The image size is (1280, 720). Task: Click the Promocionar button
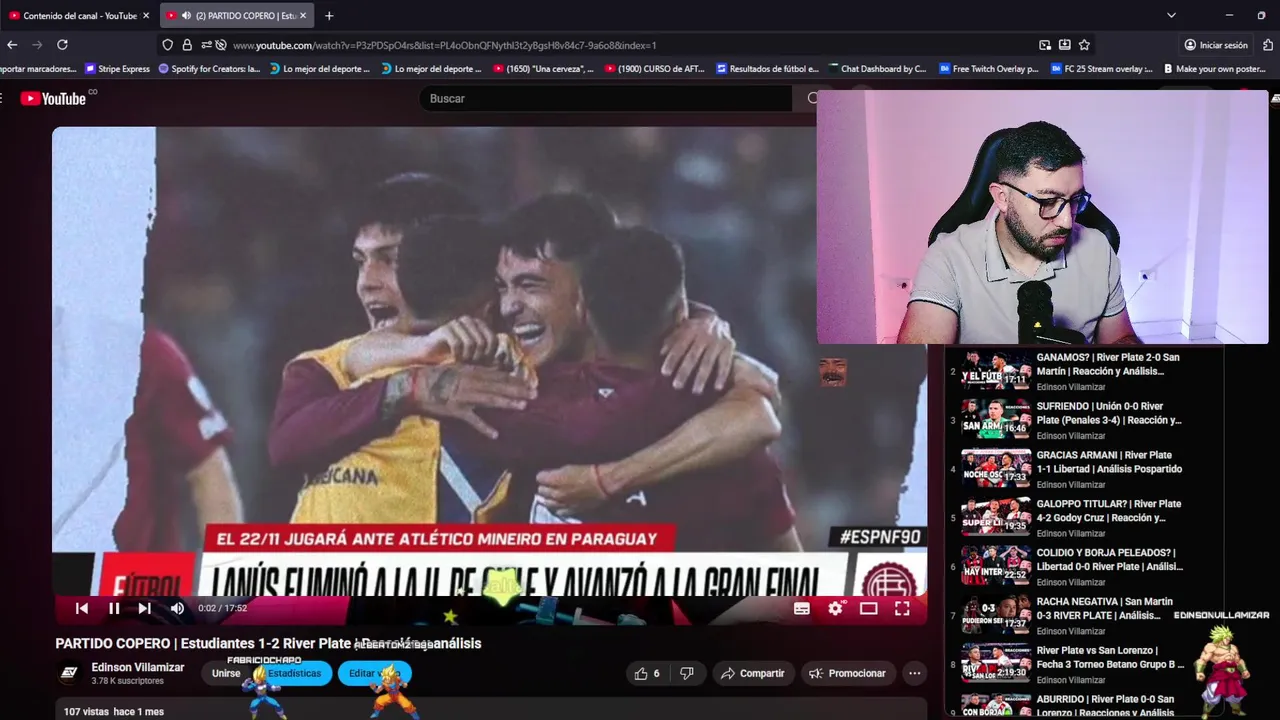point(846,673)
